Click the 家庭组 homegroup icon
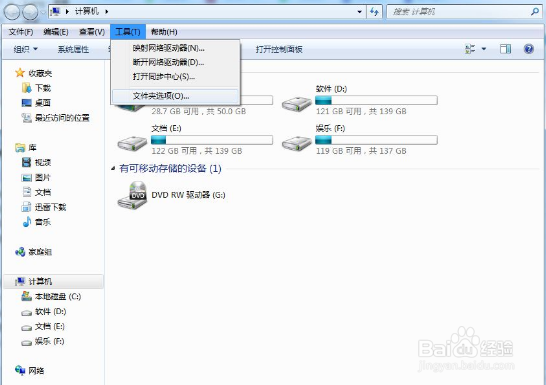This screenshot has width=546, height=385. 20,252
